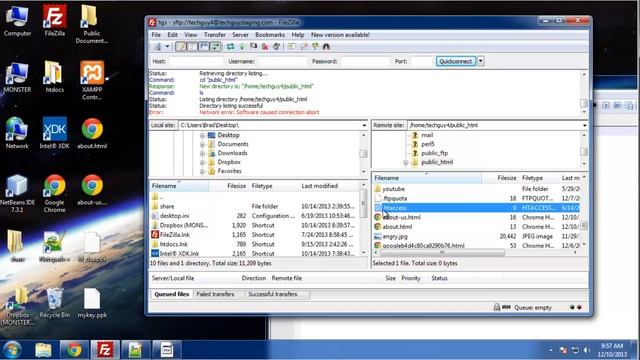Switch to the Failed transfers tab
This screenshot has height=360, width=640.
pyautogui.click(x=216, y=294)
